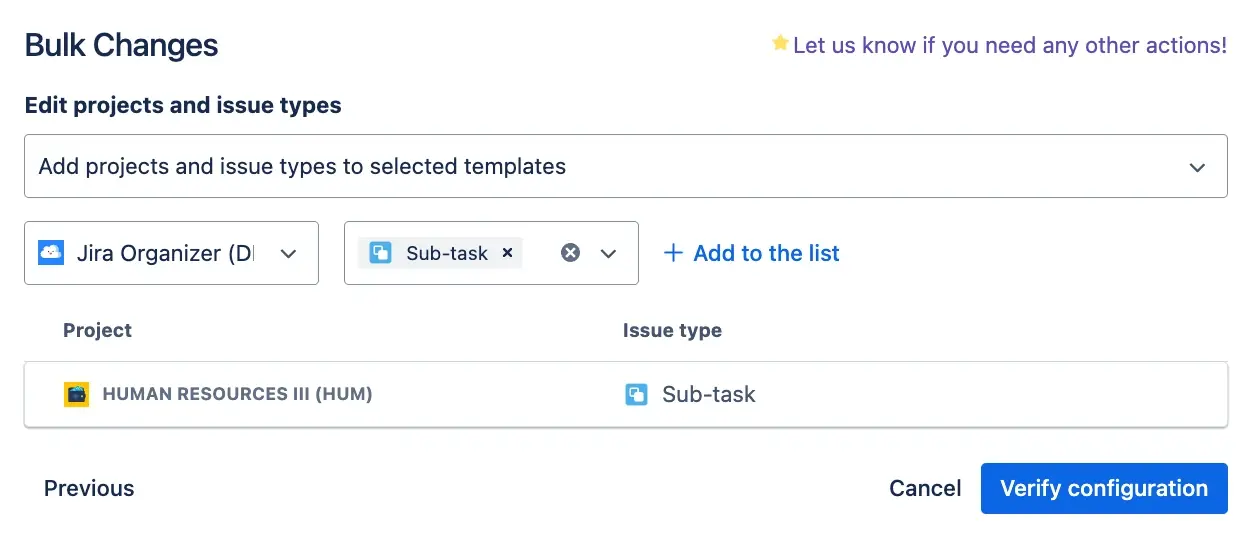Select the HUMAN RESOURCES III (HUM) row name
This screenshot has height=546, width=1260.
click(x=237, y=394)
